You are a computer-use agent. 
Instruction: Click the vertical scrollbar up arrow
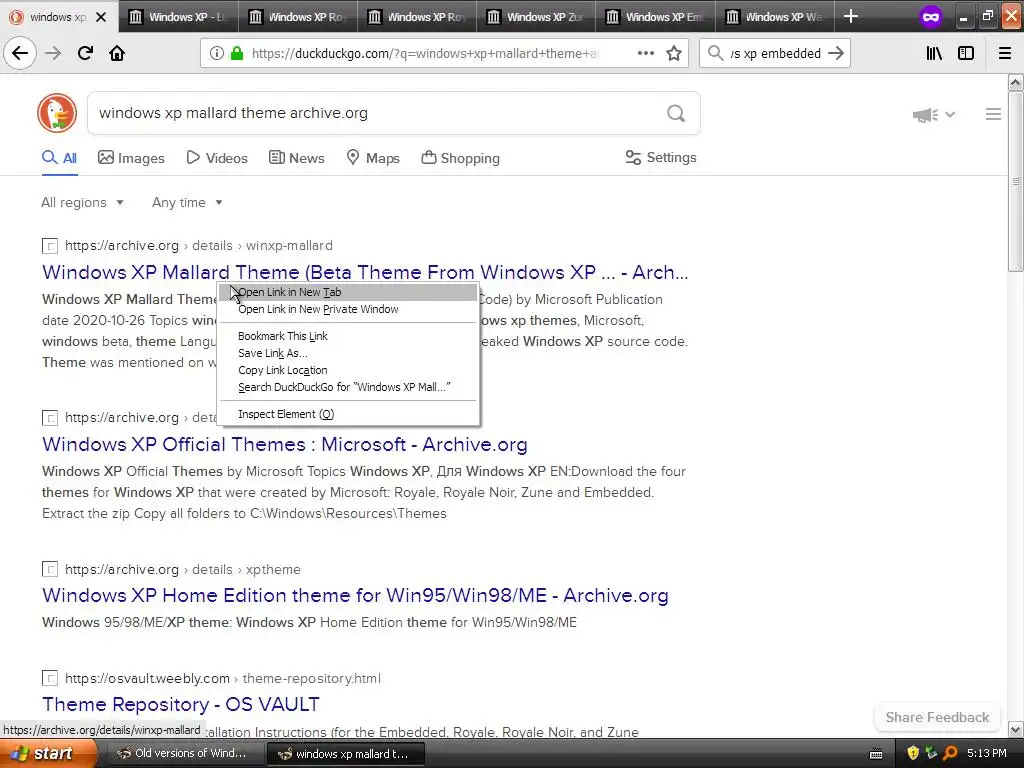[1016, 82]
